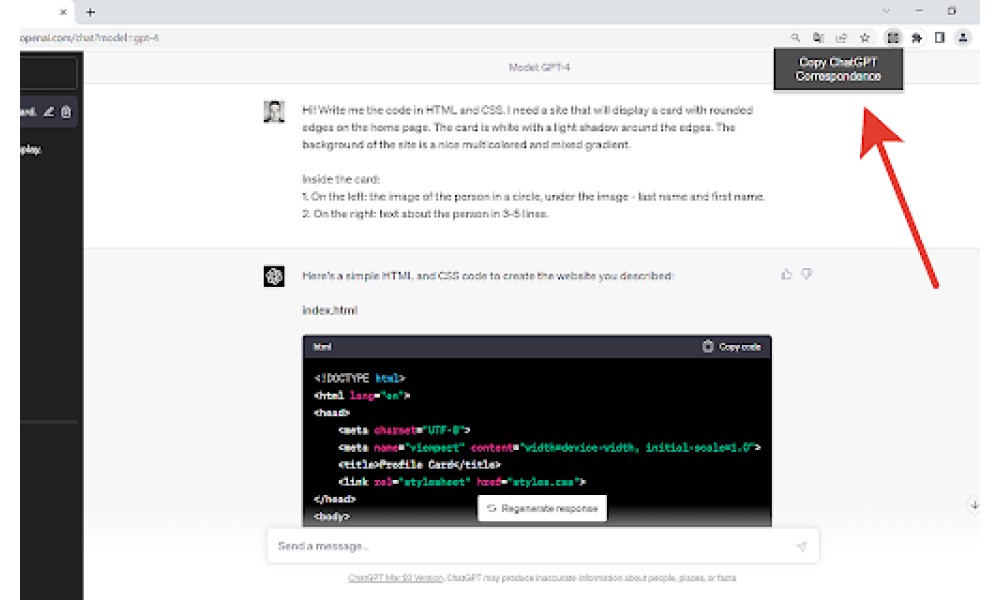Open the ChatGPT Mar 23 Version link
The height and width of the screenshot is (600, 1000).
click(395, 578)
